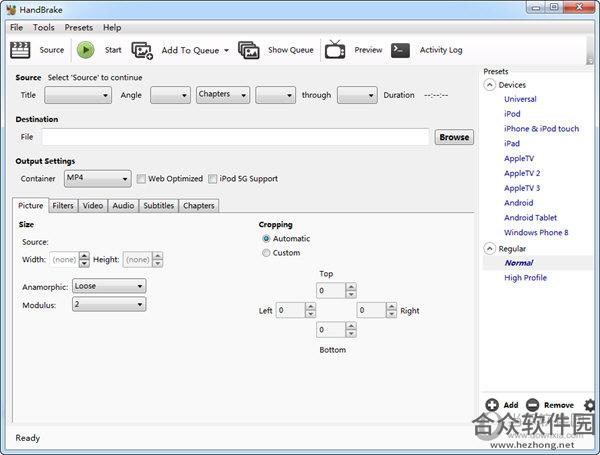
Task: Click the Width stepper arrows
Action: 84,259
